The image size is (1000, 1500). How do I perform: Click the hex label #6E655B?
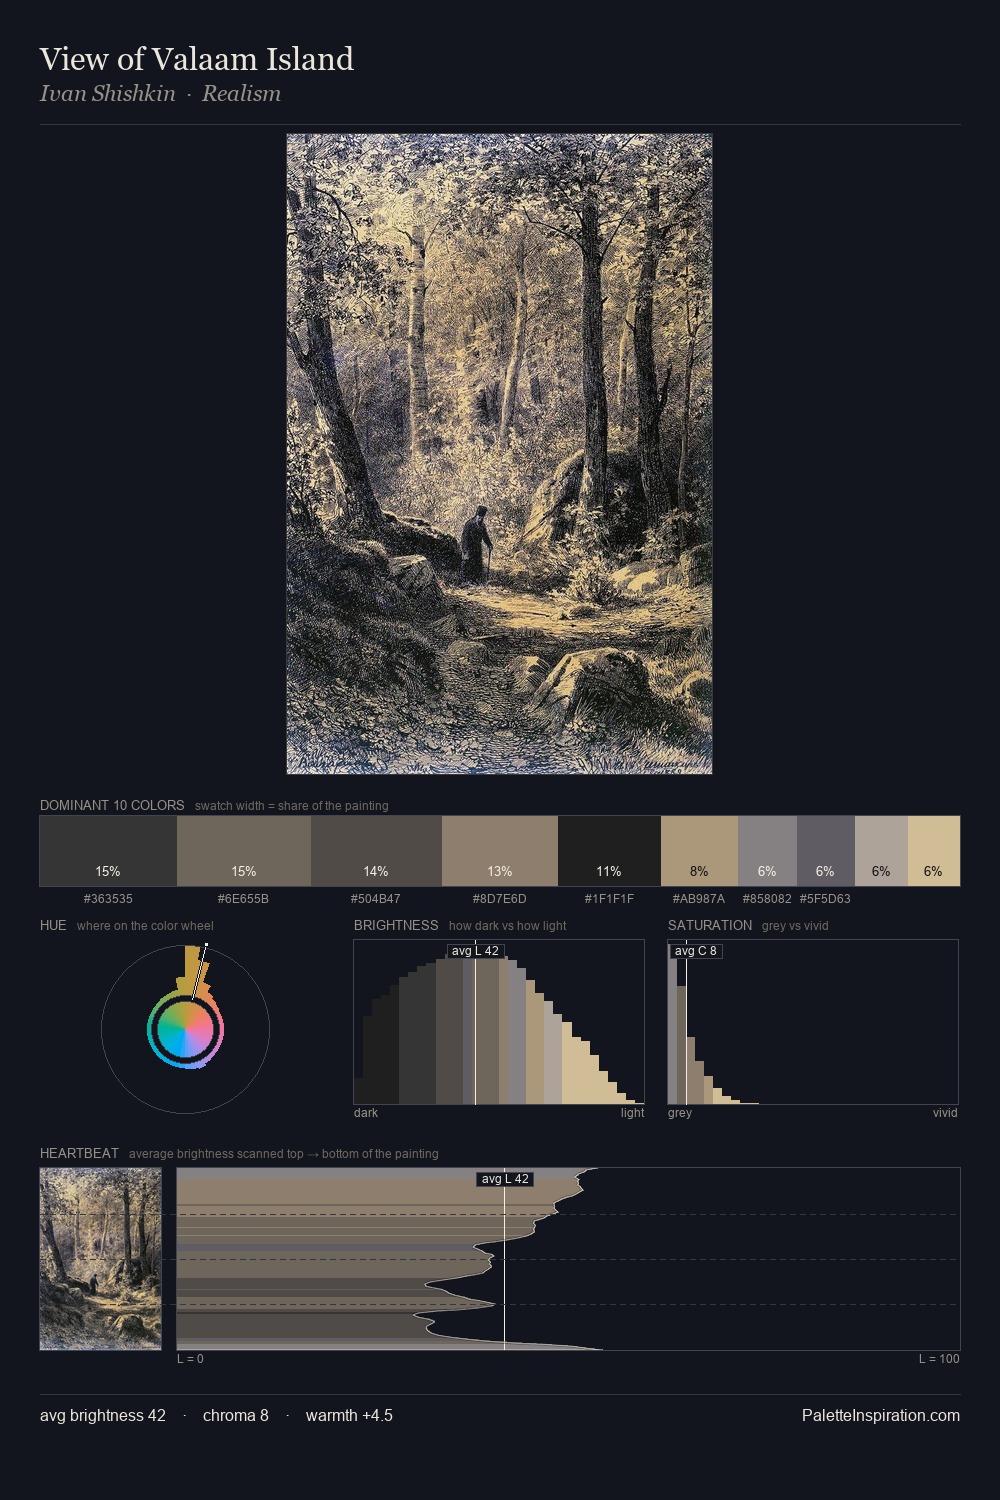243,899
